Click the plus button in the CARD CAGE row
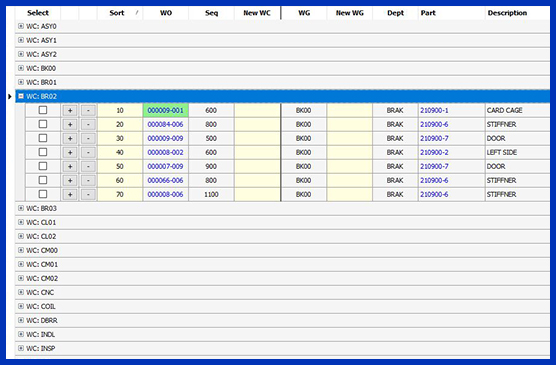This screenshot has height=365, width=556. coord(70,111)
